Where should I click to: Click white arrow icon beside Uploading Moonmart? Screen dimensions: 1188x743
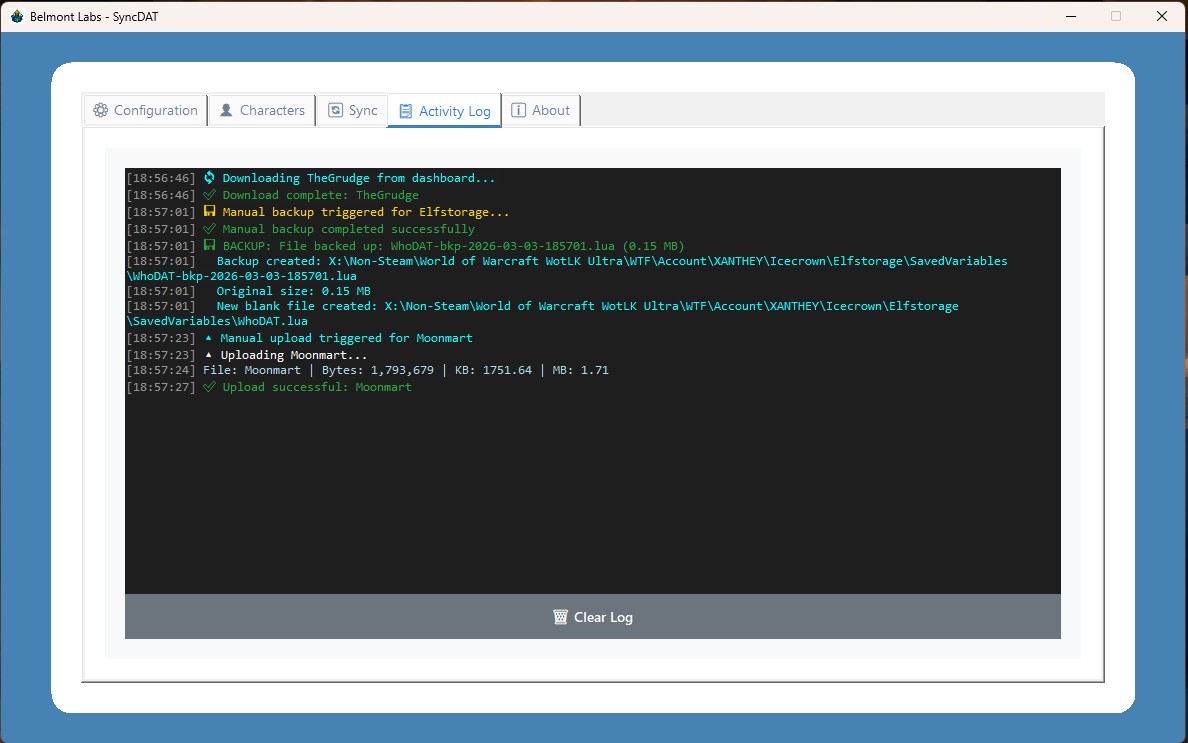click(x=208, y=355)
